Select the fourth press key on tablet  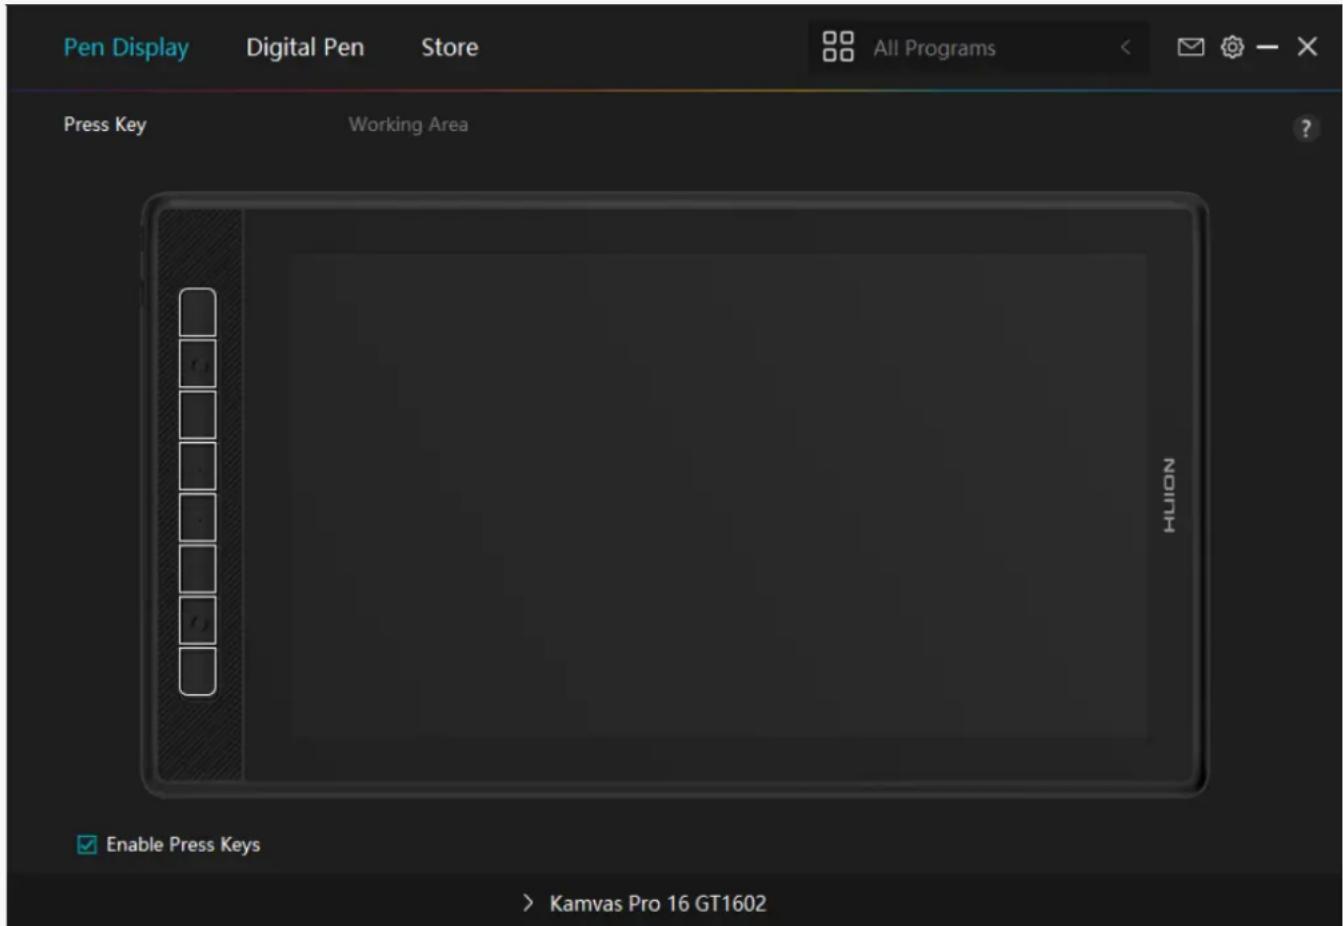click(198, 466)
